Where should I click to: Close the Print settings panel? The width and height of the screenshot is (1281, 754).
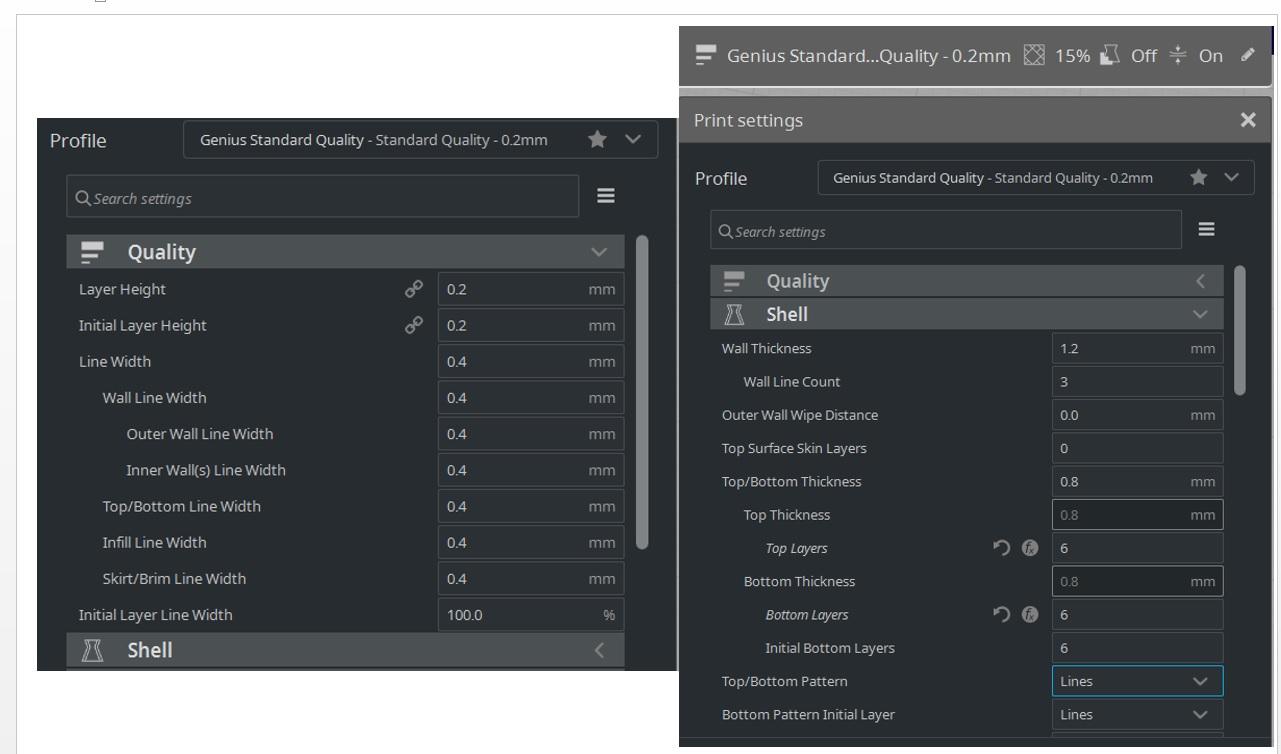pyautogui.click(x=1247, y=120)
